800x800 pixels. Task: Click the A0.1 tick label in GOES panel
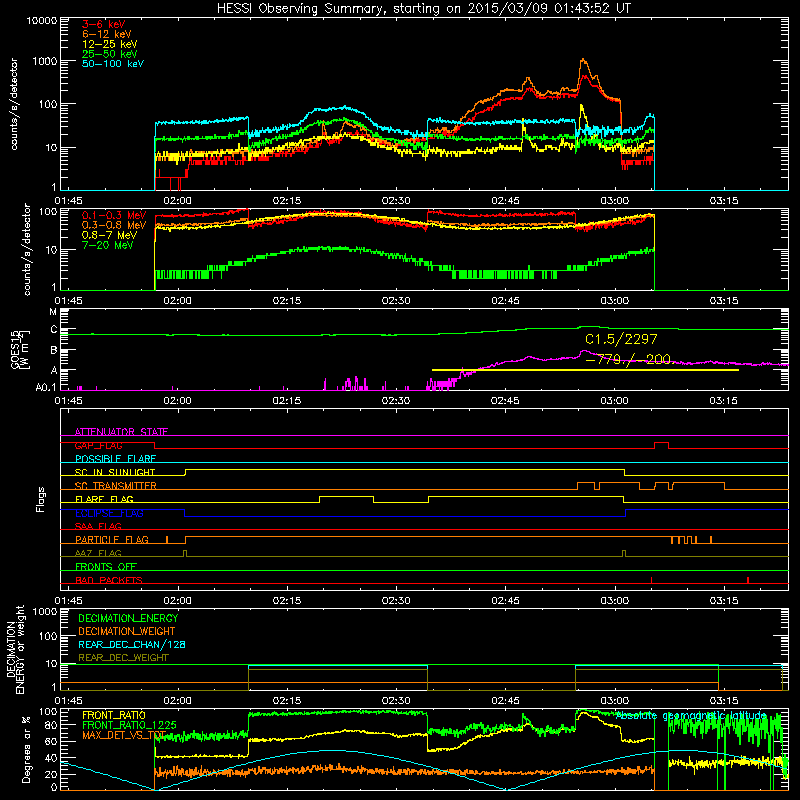tap(46, 387)
